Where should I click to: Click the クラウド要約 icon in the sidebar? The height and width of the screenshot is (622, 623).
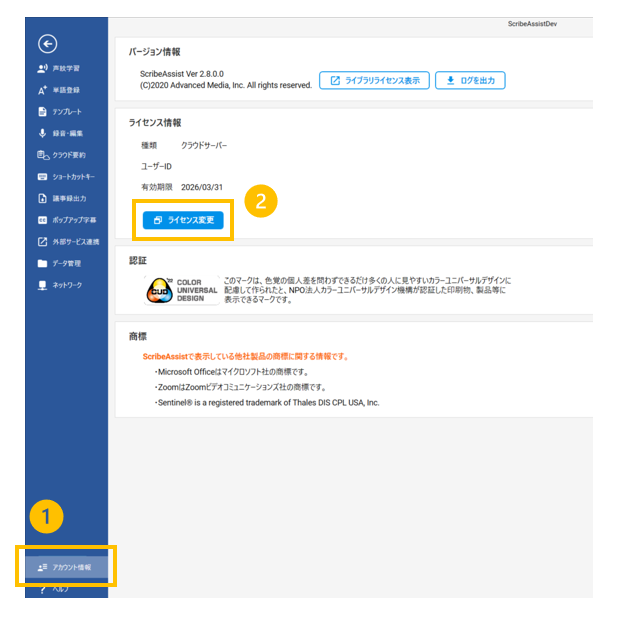pyautogui.click(x=42, y=155)
